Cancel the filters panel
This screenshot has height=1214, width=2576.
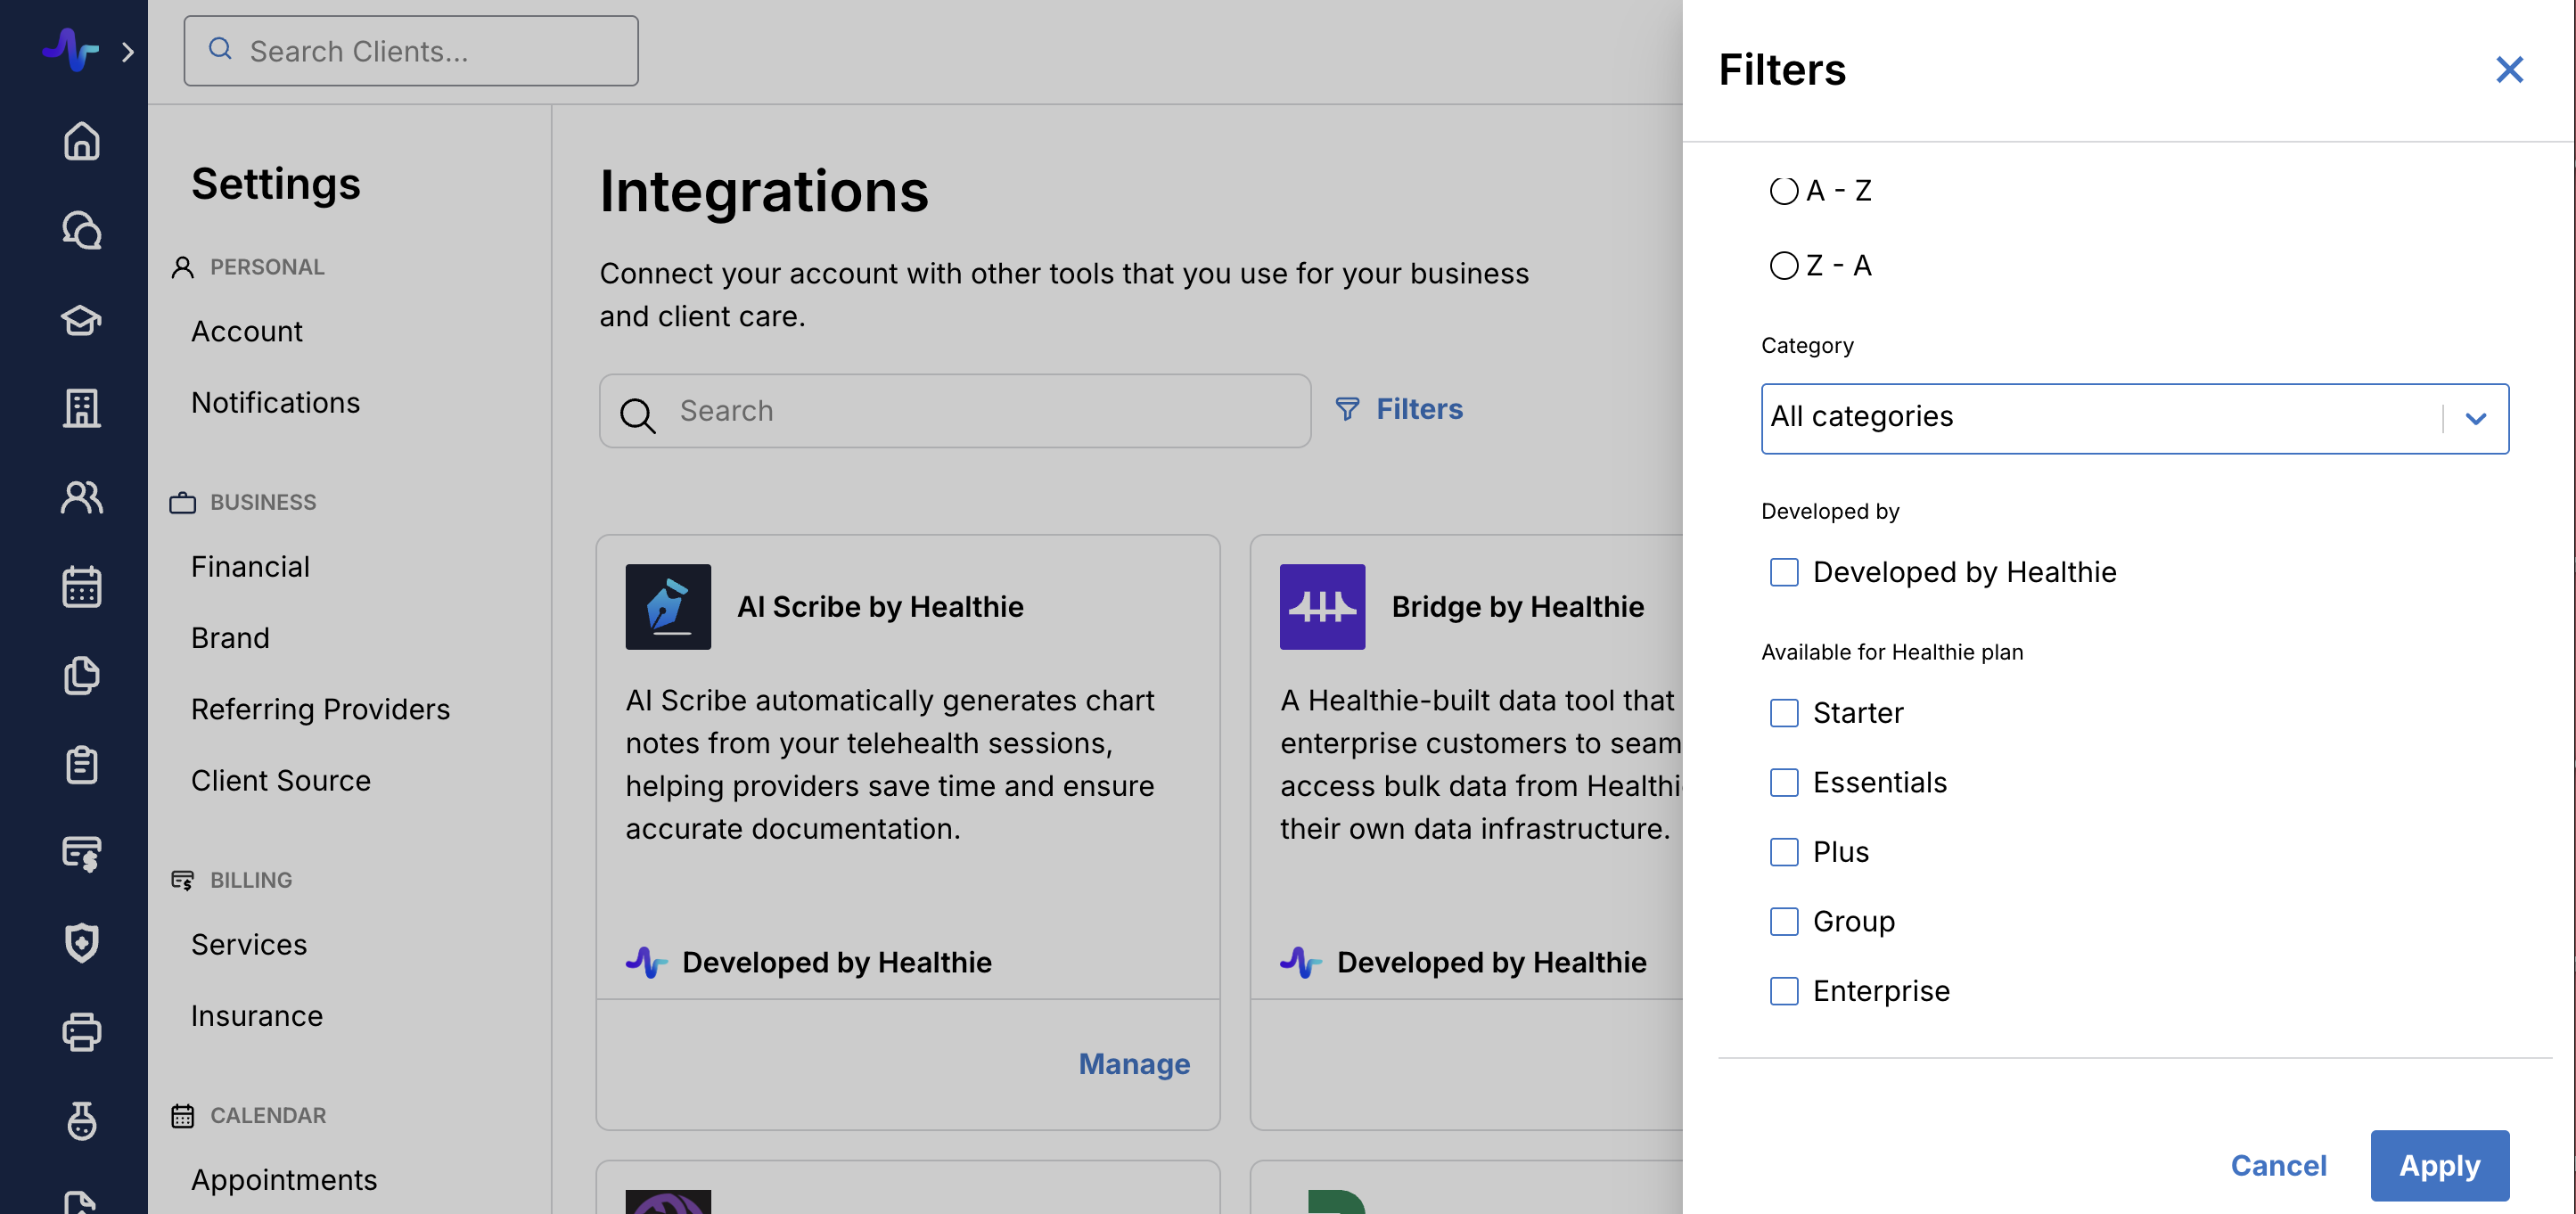(x=2277, y=1165)
